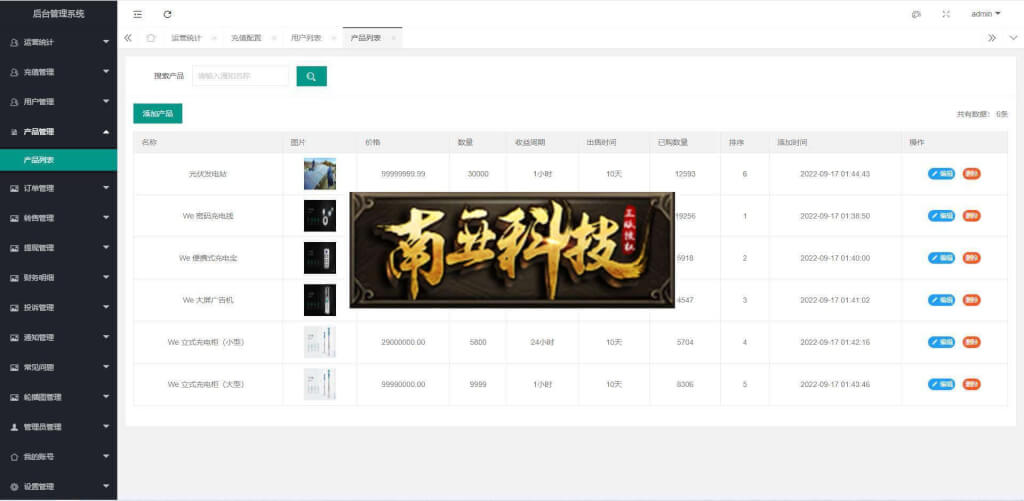This screenshot has height=501, width=1024.
Task: Open the We 立式充电柜（大型）thumbnail
Action: [320, 384]
